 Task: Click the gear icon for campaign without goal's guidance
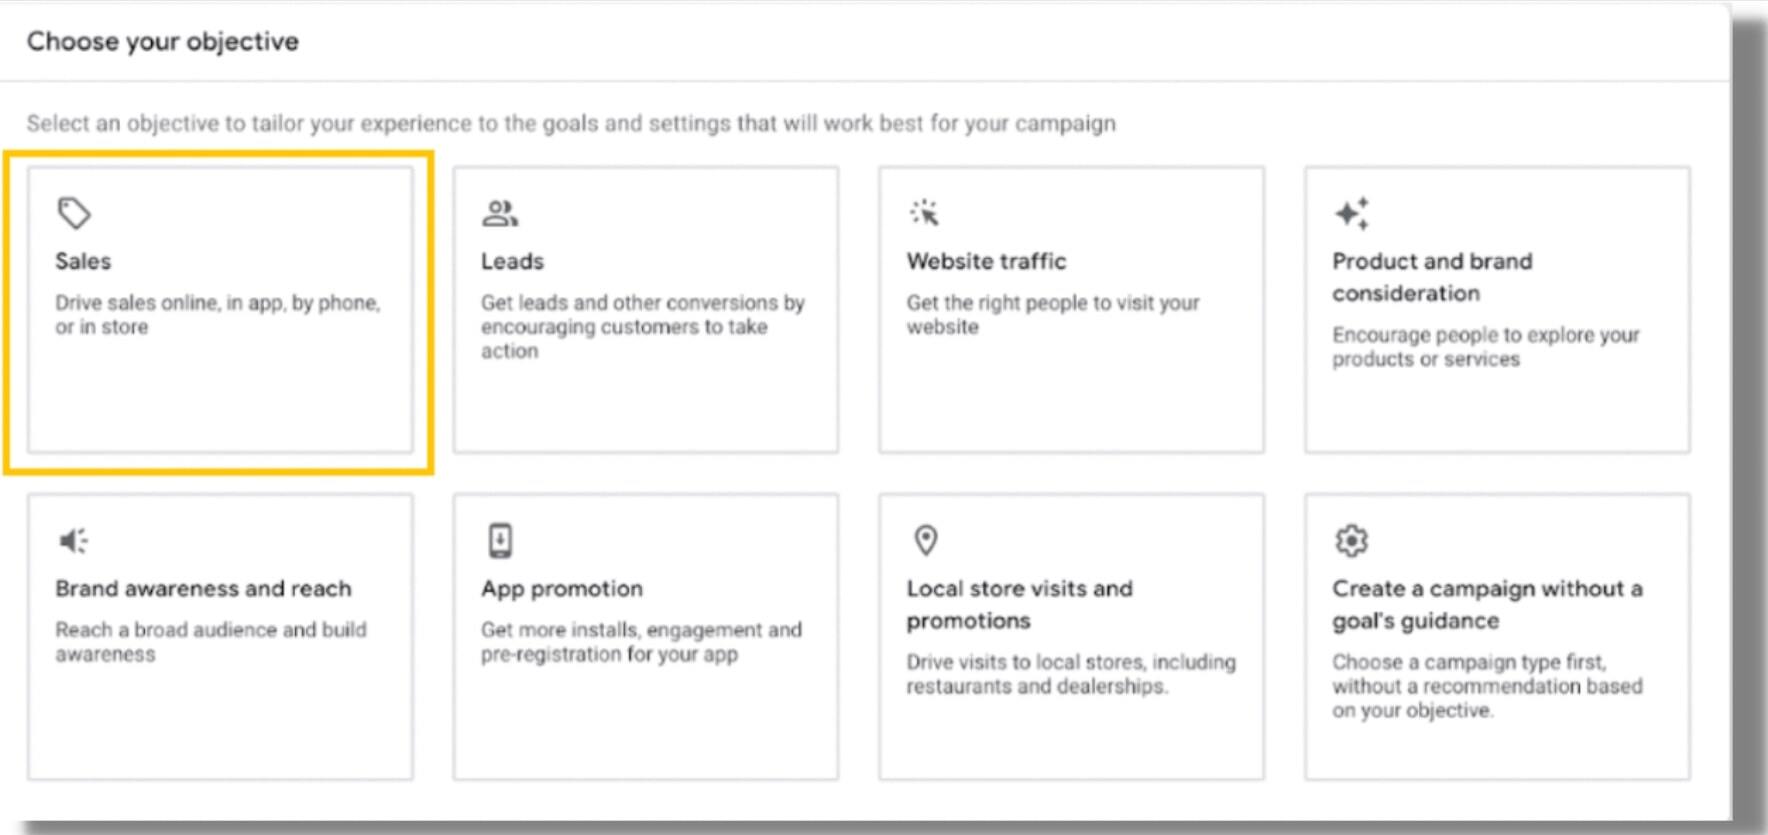point(1352,538)
